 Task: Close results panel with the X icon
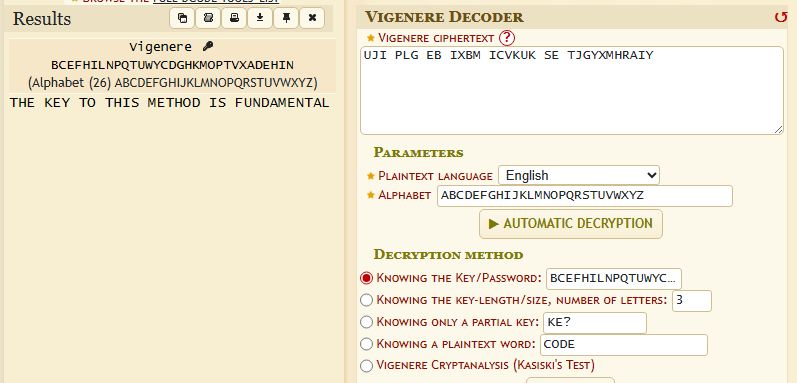click(x=312, y=18)
